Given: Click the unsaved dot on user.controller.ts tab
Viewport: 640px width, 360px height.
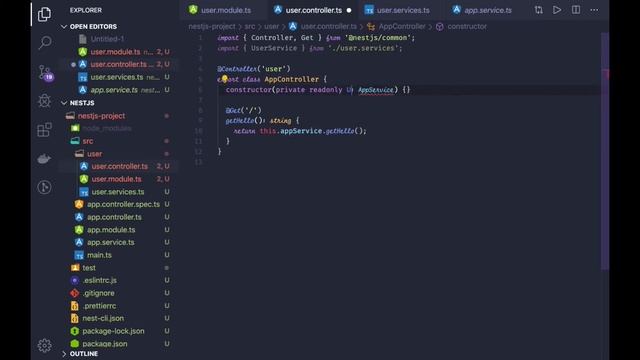Looking at the screenshot, I should pos(349,10).
